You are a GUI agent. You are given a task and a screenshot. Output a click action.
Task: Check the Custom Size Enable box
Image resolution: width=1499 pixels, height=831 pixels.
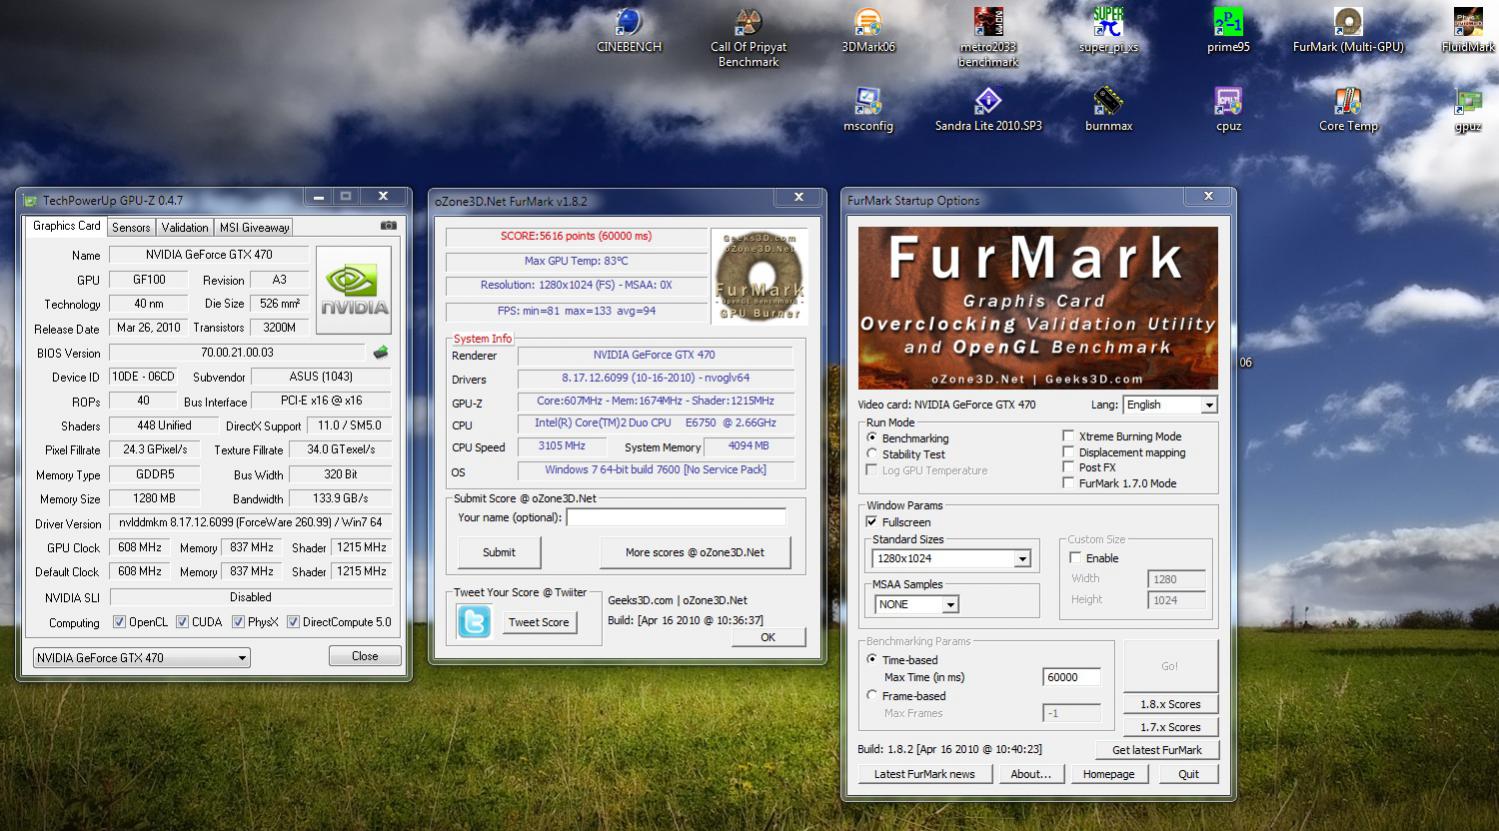[1075, 558]
